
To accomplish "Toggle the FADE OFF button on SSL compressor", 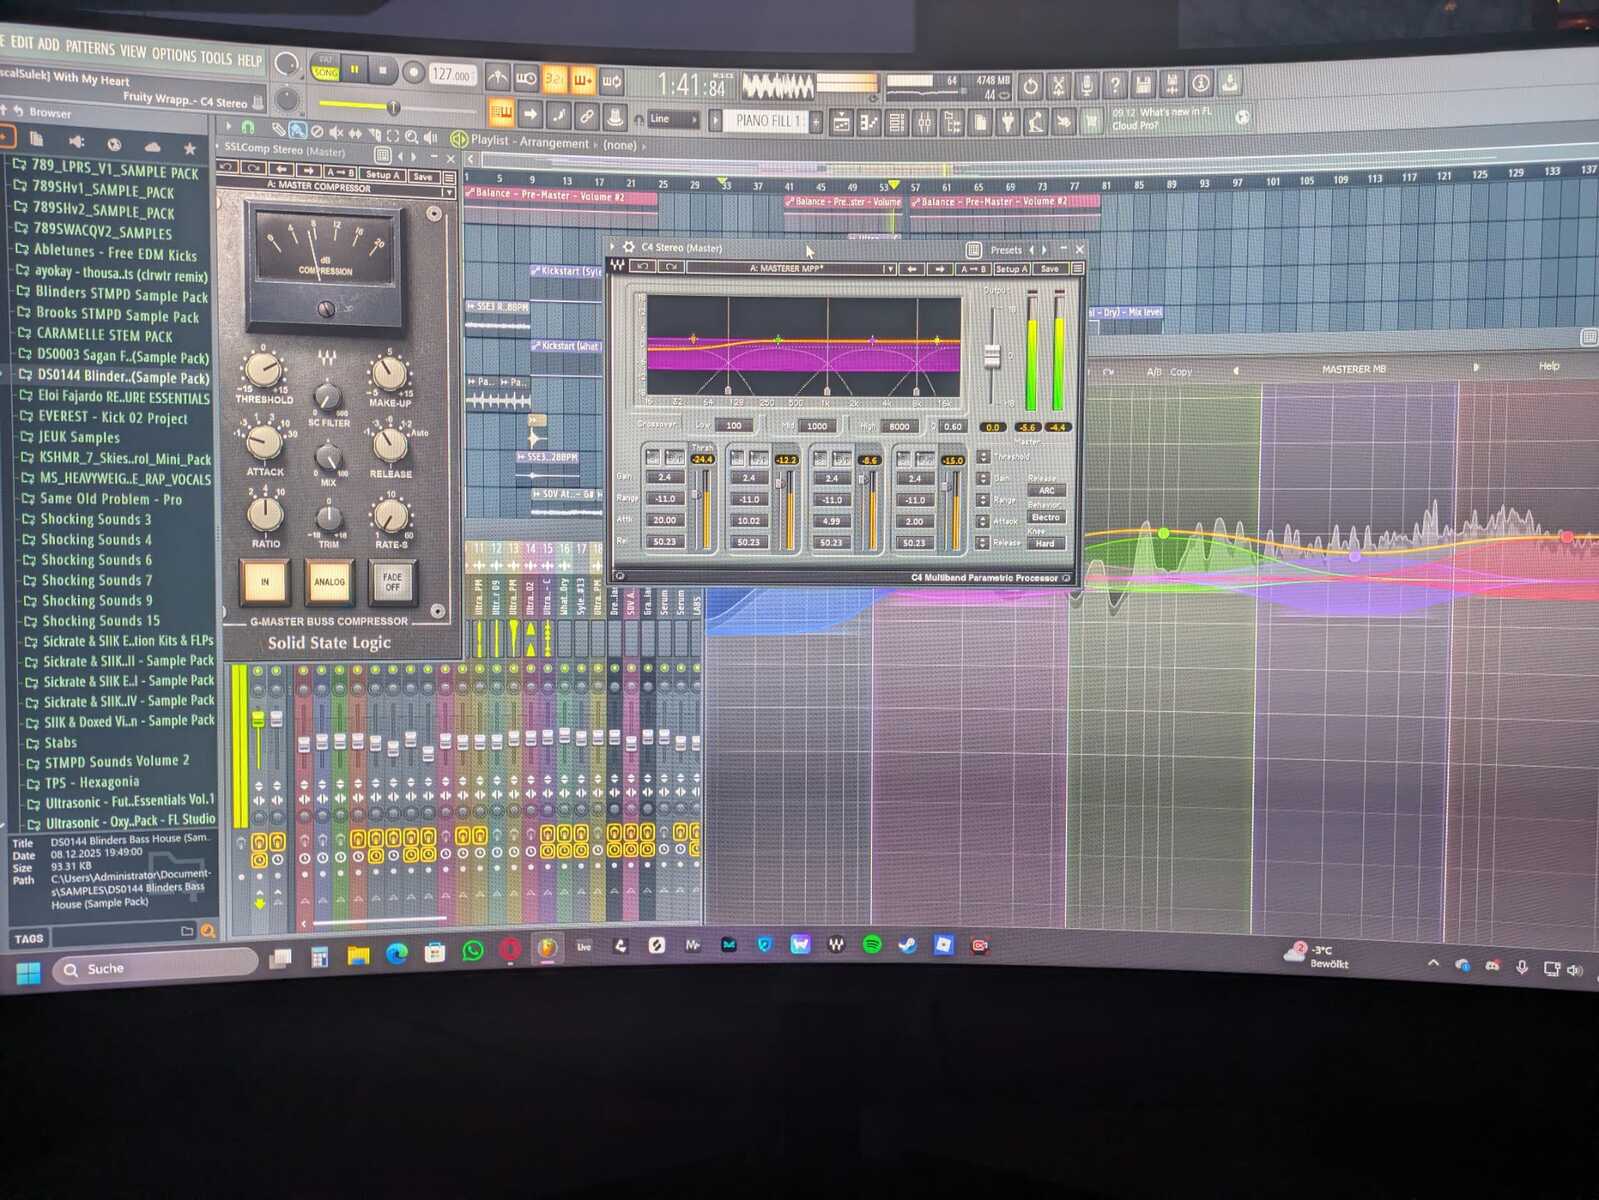I will (392, 581).
